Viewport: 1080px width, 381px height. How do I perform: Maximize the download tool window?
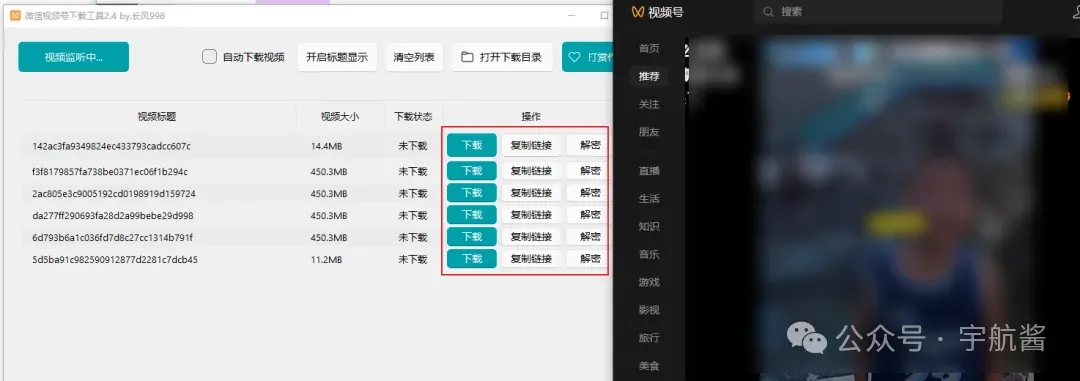(604, 15)
